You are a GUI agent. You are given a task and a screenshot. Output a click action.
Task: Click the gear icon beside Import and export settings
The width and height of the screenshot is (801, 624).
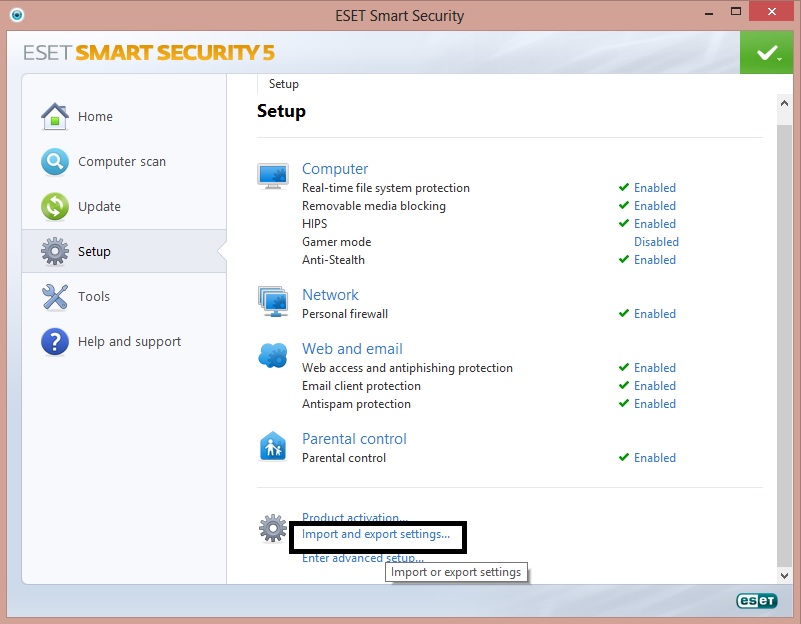(273, 528)
